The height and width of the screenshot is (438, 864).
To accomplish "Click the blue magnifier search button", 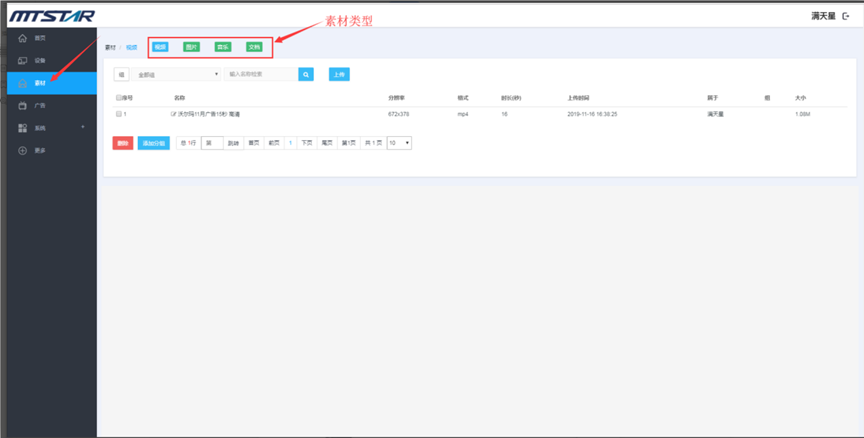I will (306, 74).
